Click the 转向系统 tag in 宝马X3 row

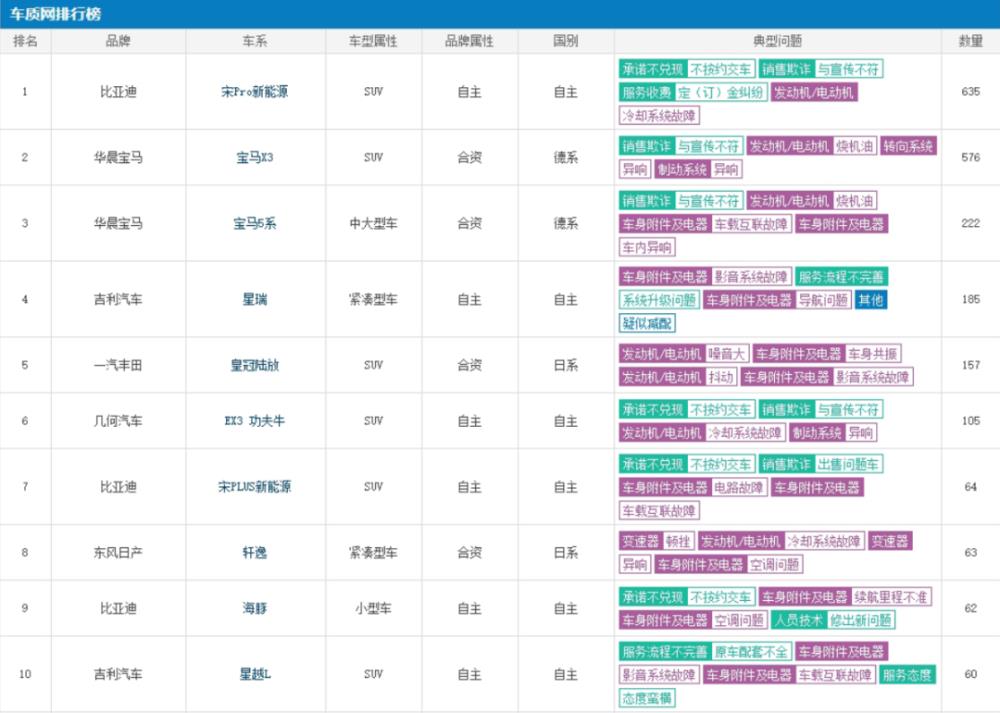(x=908, y=147)
